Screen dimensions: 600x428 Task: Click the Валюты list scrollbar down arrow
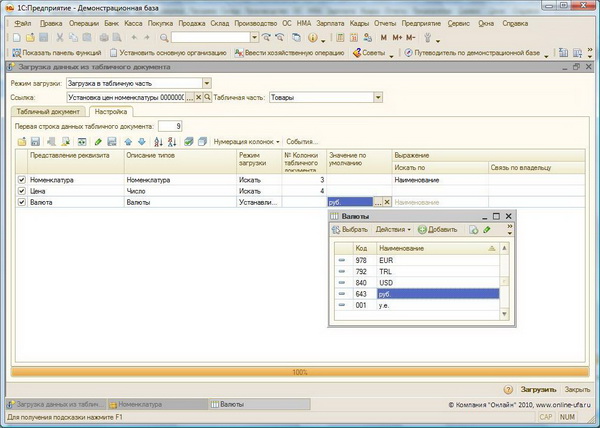(x=504, y=314)
